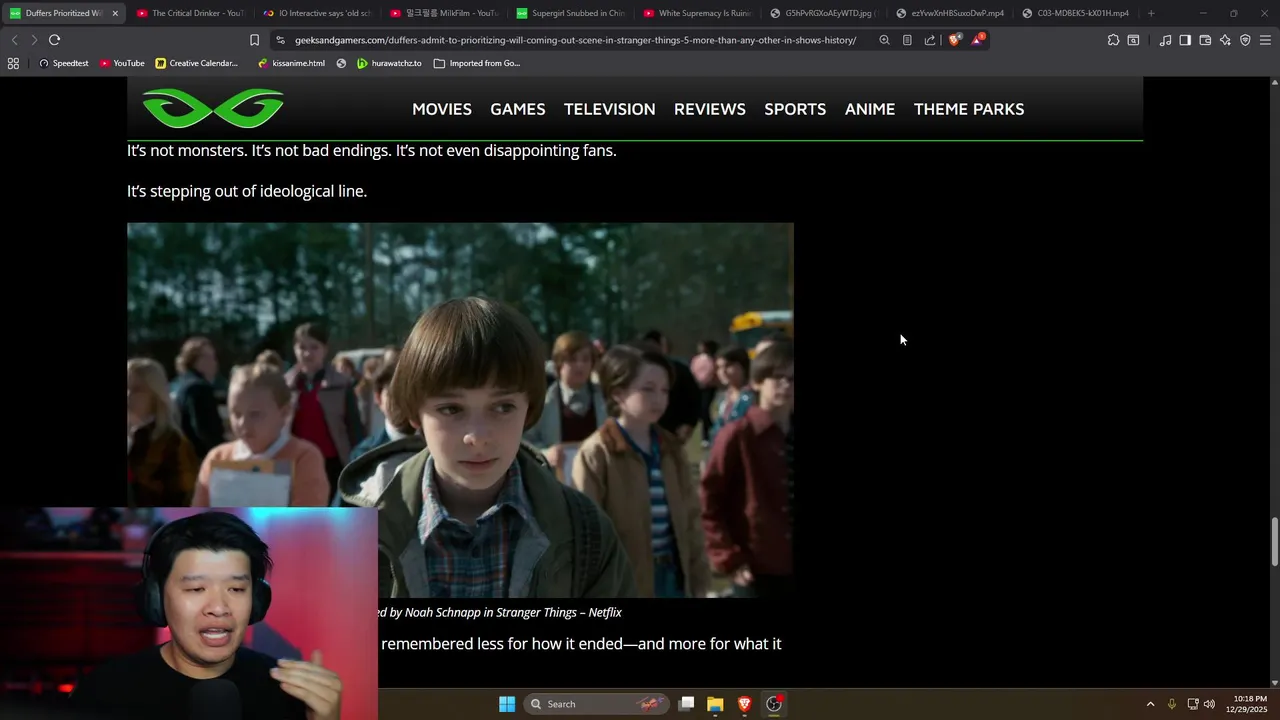Screen dimensions: 1280x720
Task: Click the Will Byers article image
Action: [x=460, y=410]
